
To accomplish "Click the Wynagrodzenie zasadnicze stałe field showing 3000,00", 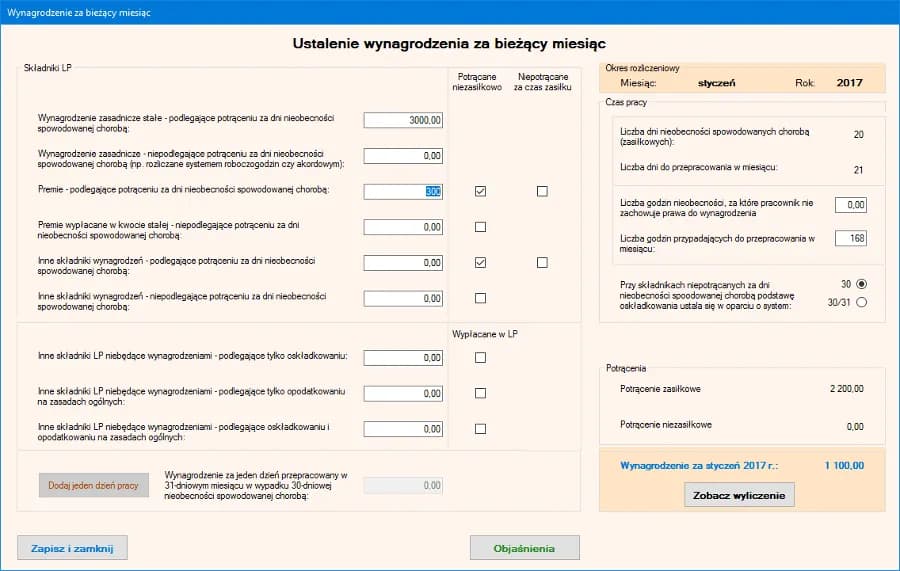I will pyautogui.click(x=403, y=120).
